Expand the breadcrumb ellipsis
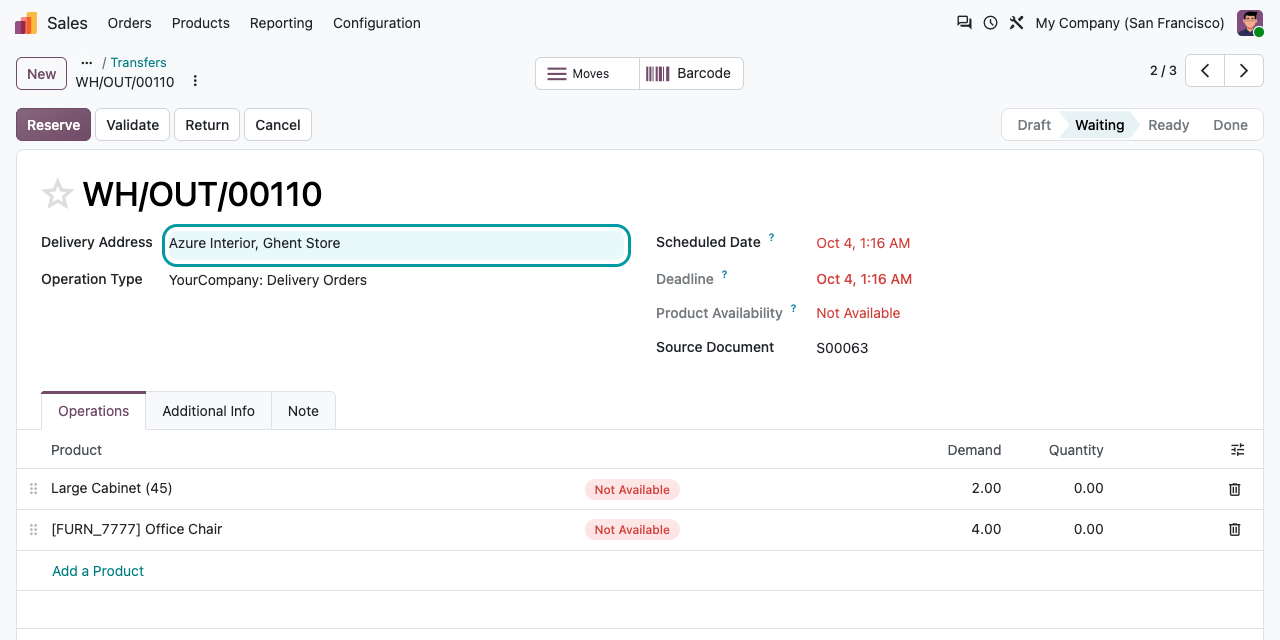This screenshot has width=1280, height=640. coord(86,62)
